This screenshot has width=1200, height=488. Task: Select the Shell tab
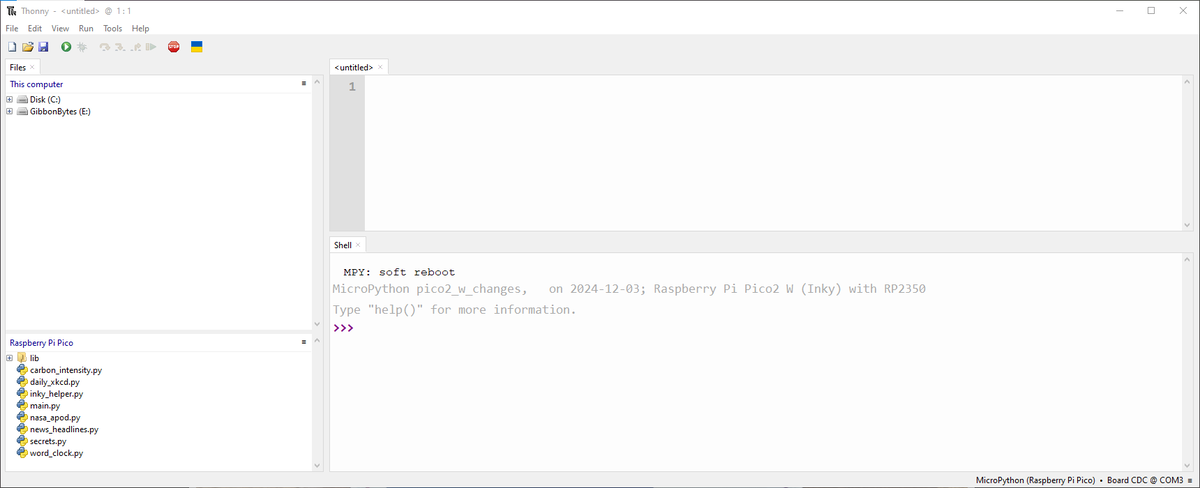click(x=342, y=245)
